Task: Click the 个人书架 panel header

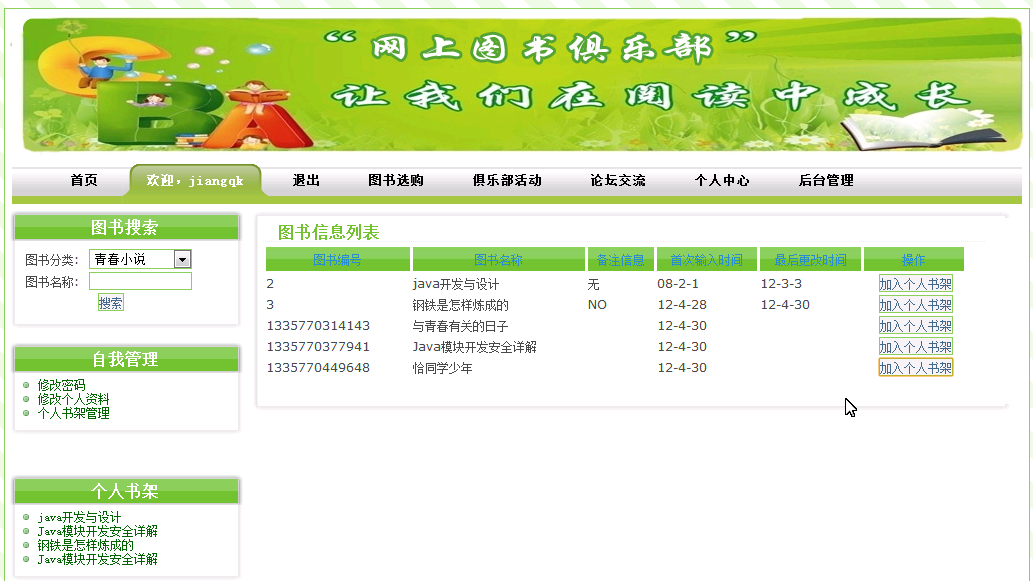Action: coord(126,491)
